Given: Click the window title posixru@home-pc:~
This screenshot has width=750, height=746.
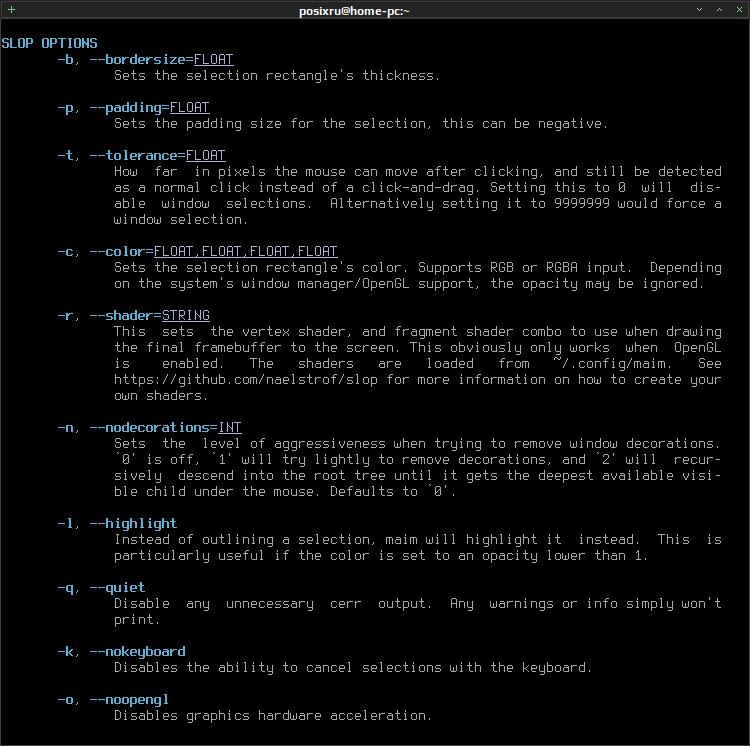Looking at the screenshot, I should pyautogui.click(x=354, y=11).
